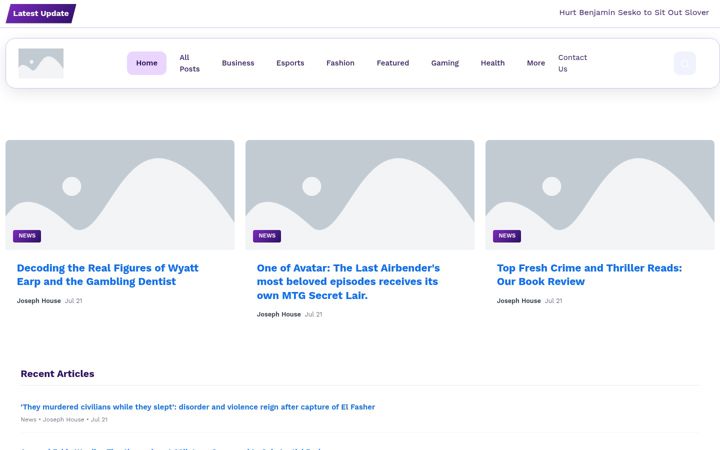This screenshot has height=450, width=720.
Task: Open the Gaming category
Action: (445, 63)
